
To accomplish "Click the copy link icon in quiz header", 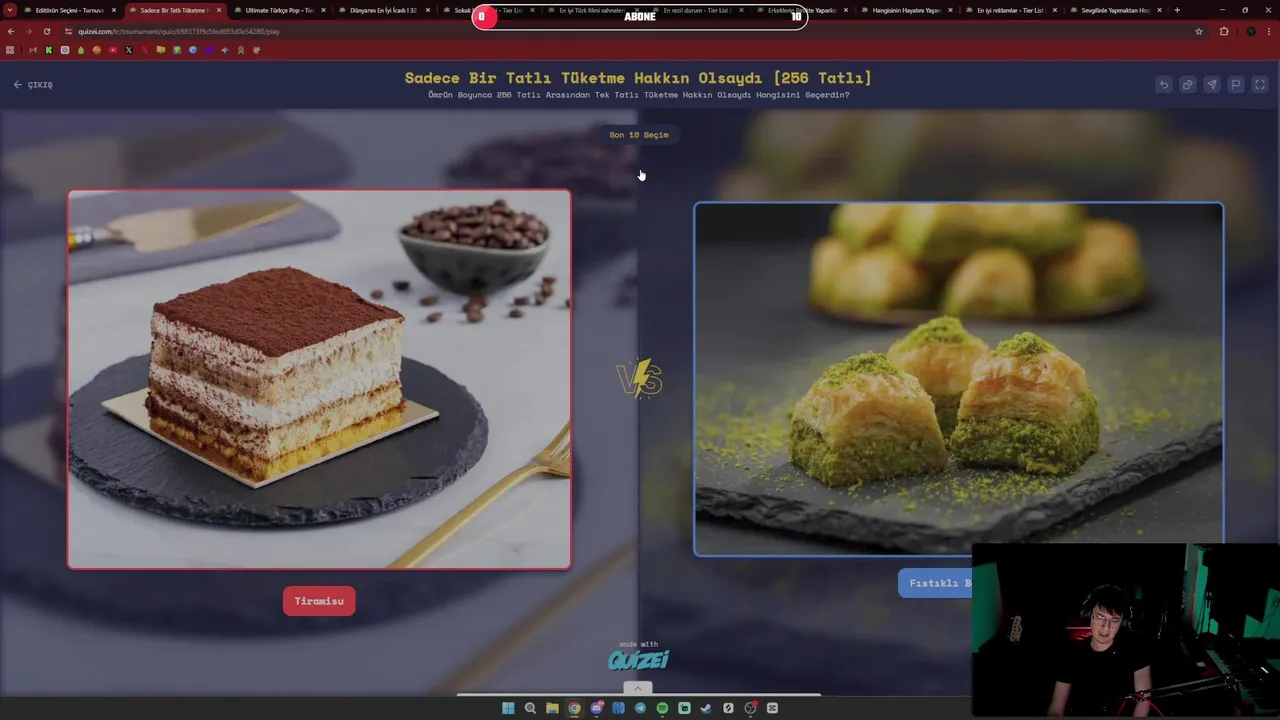I will point(1188,85).
